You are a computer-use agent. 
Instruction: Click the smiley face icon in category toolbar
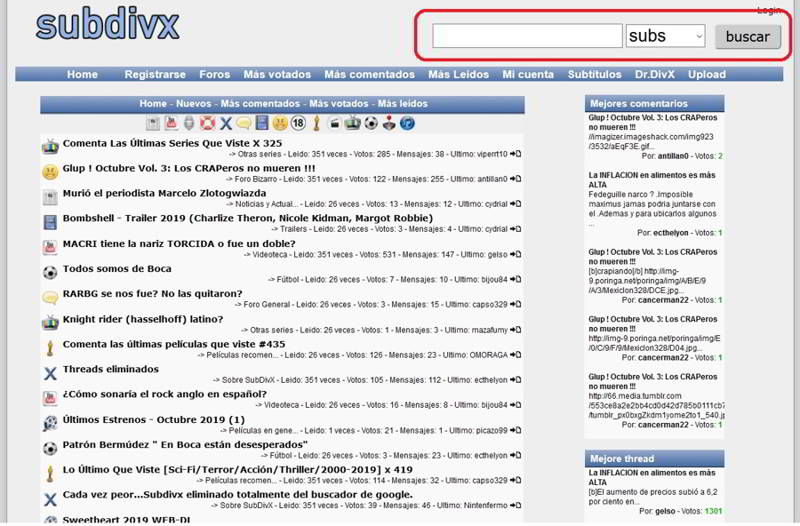(279, 124)
